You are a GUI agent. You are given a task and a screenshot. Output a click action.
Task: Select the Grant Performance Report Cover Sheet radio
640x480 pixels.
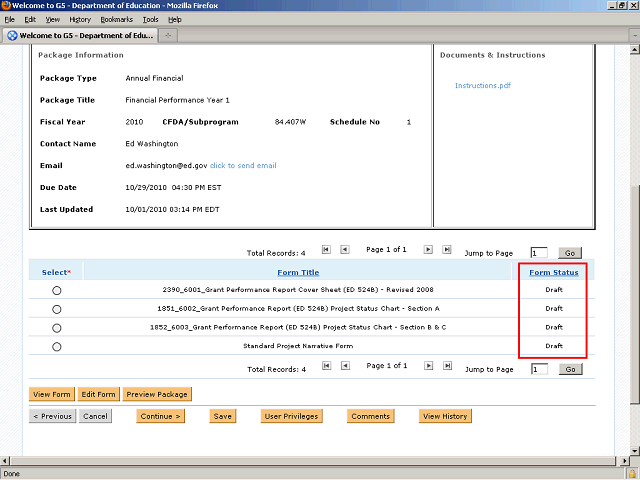coord(57,291)
